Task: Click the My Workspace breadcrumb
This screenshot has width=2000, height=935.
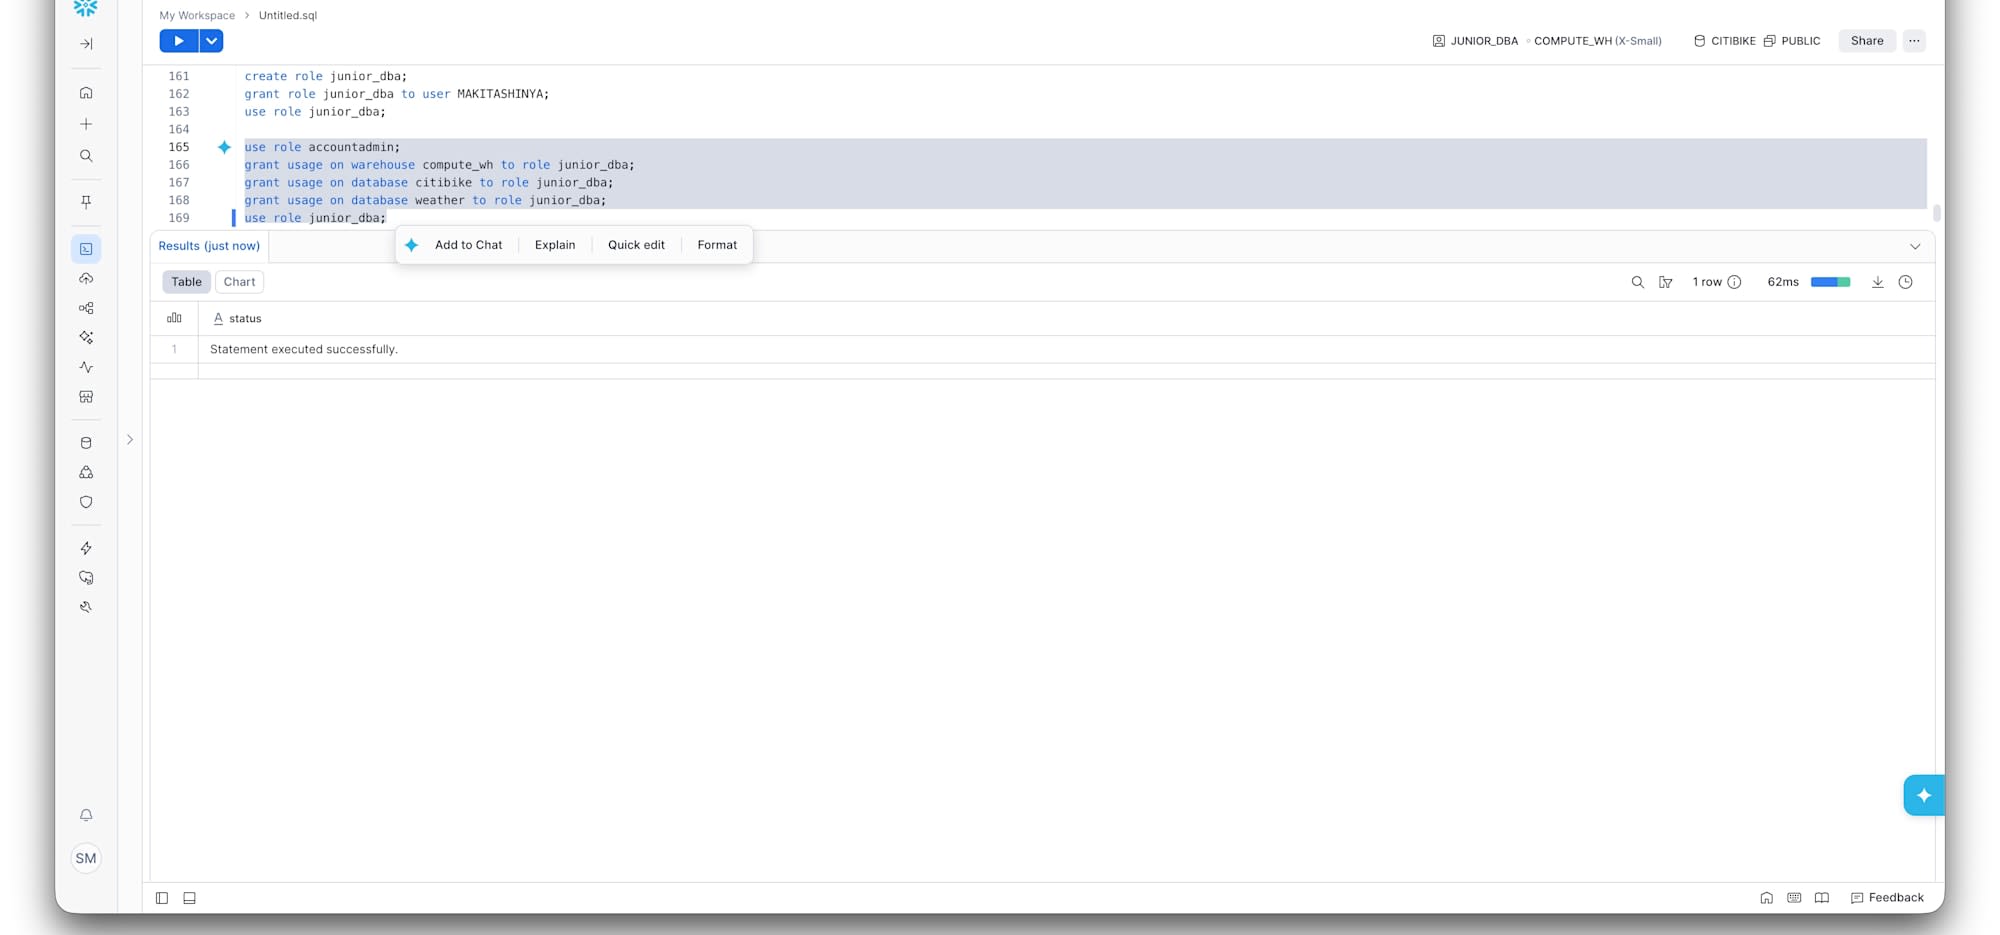Action: [197, 15]
